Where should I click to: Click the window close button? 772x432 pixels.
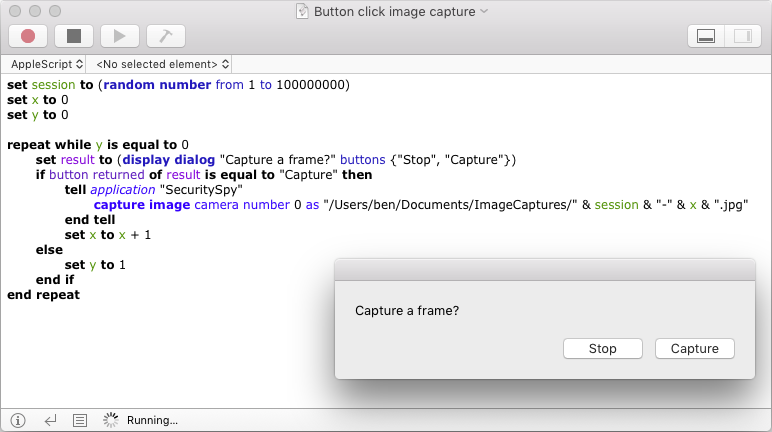point(15,11)
